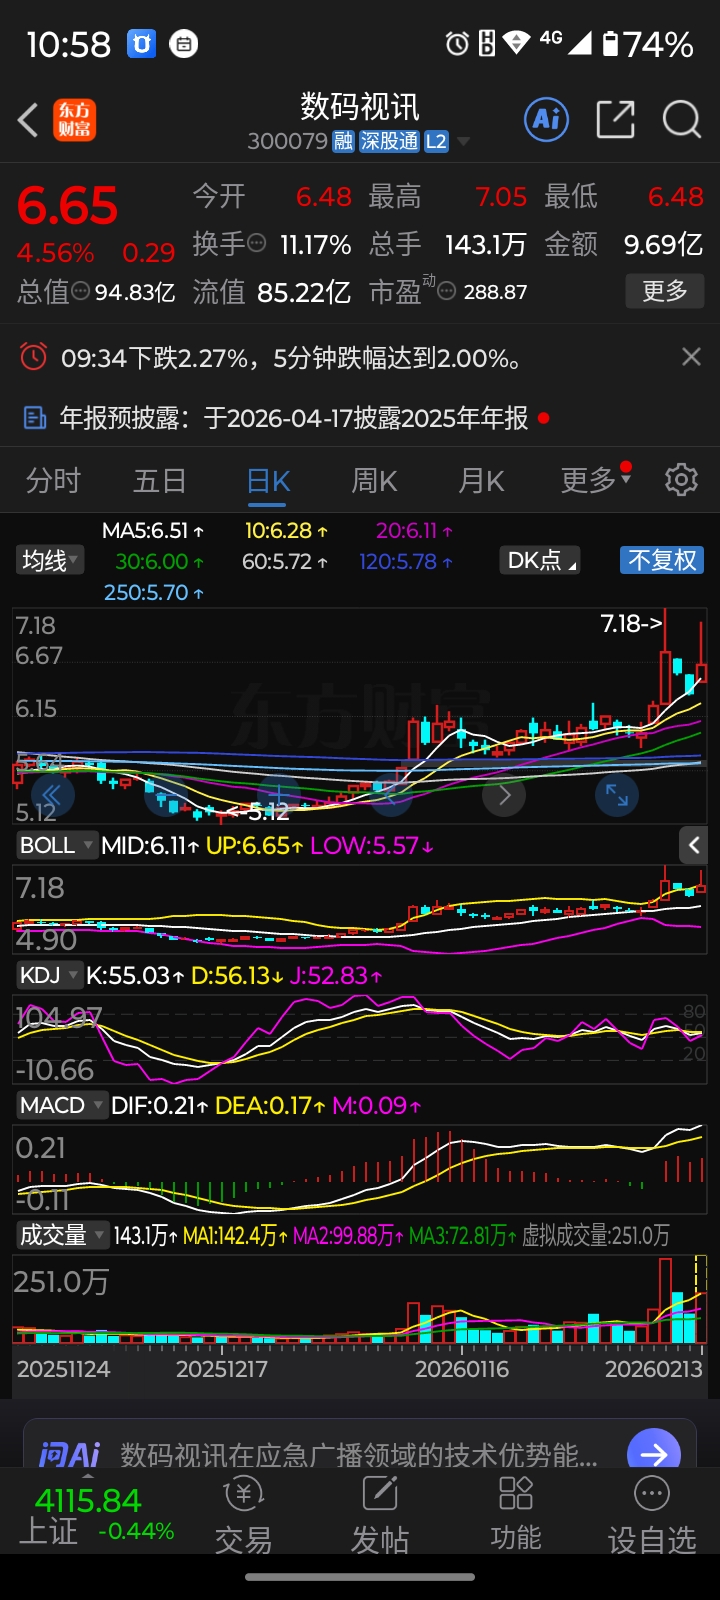This screenshot has height=1600, width=720.
Task: Tap the main candlestick K-line chart
Action: coord(360,715)
